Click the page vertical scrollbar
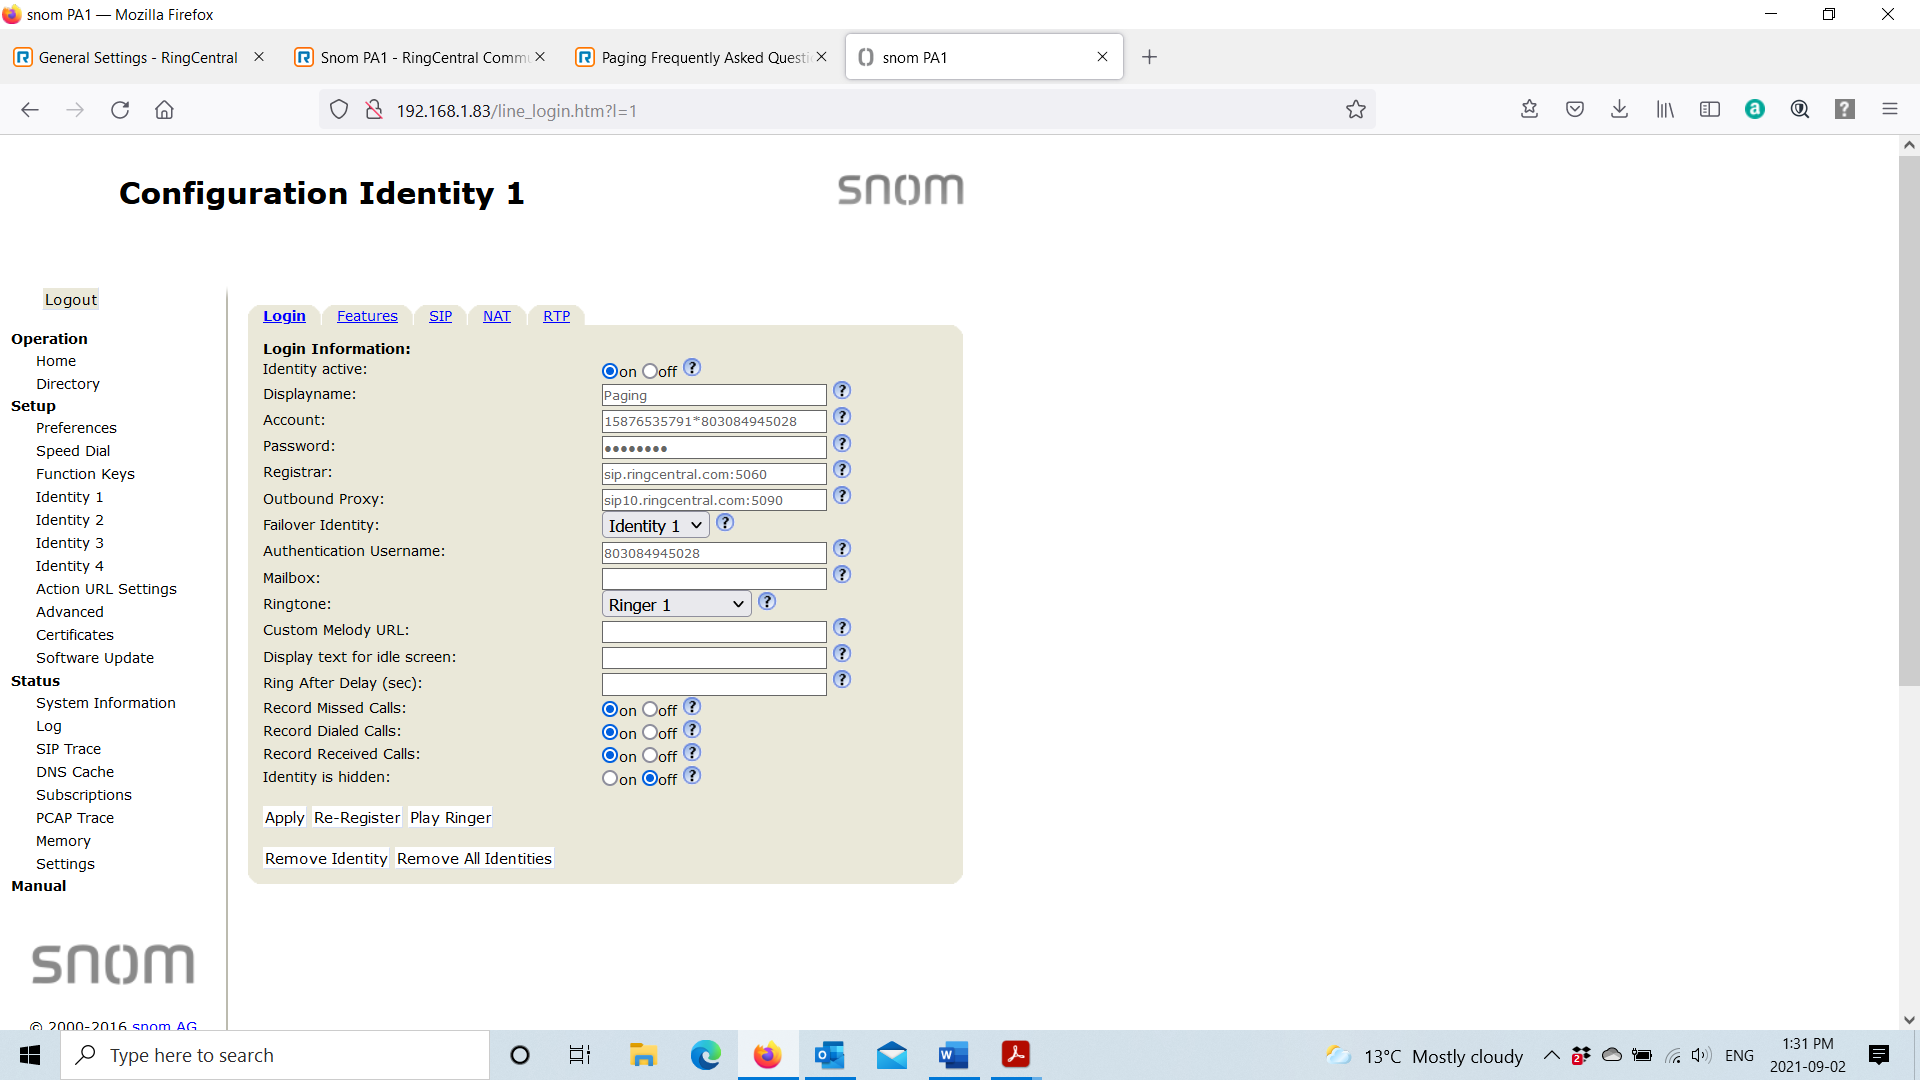The width and height of the screenshot is (1920, 1080). [x=1909, y=420]
